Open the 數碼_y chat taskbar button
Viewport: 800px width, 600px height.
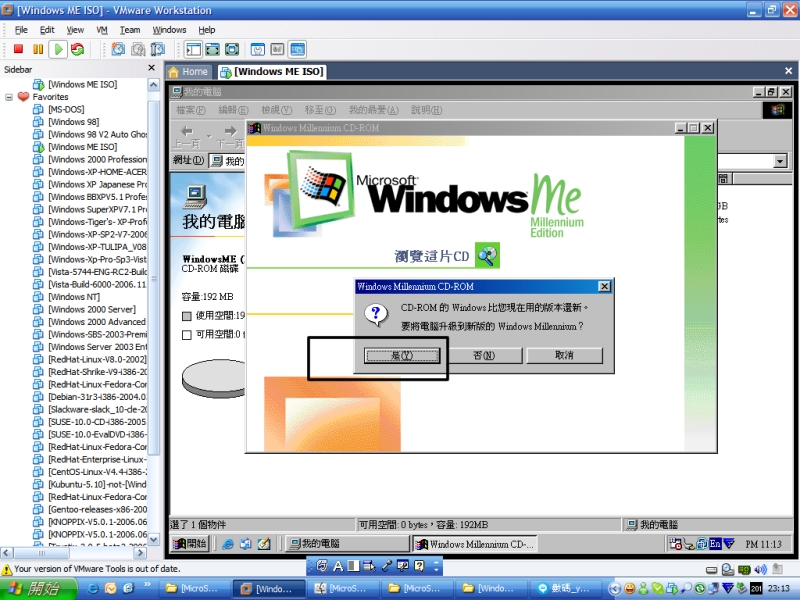[x=566, y=588]
